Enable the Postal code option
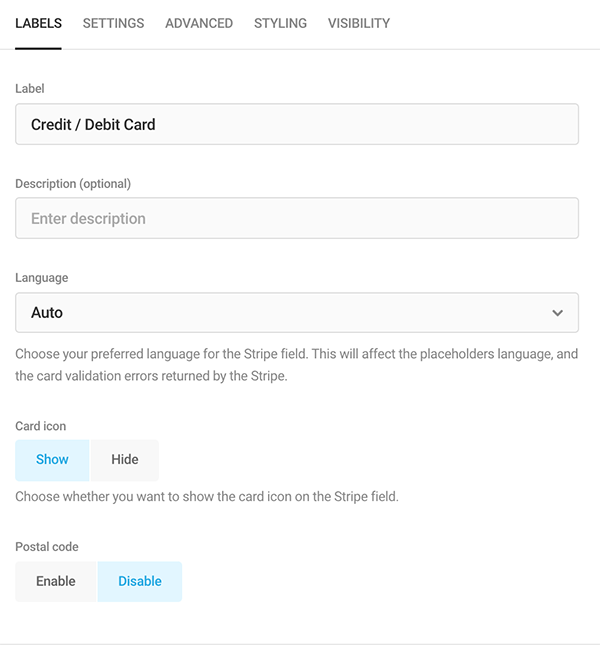 56,581
